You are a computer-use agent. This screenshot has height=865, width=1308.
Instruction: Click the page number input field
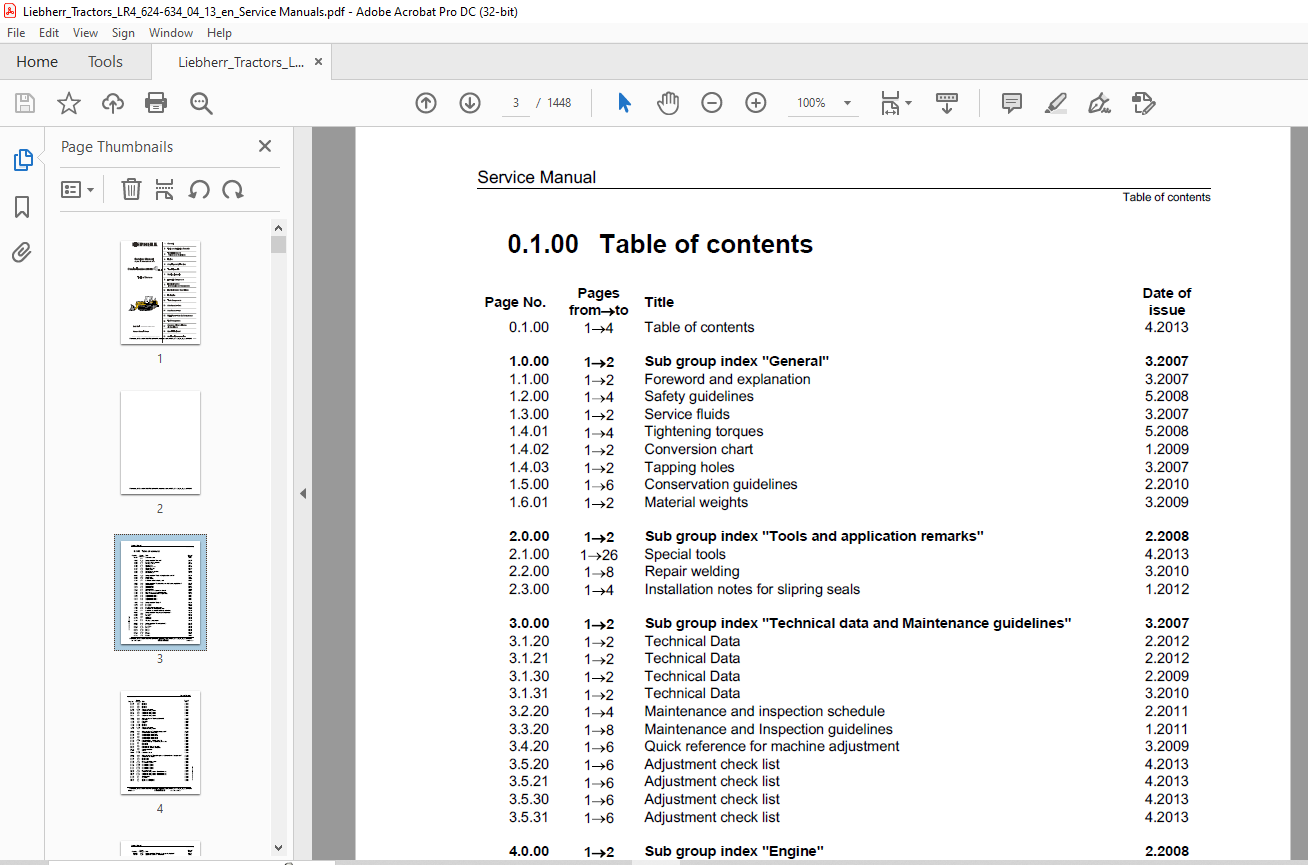[515, 103]
